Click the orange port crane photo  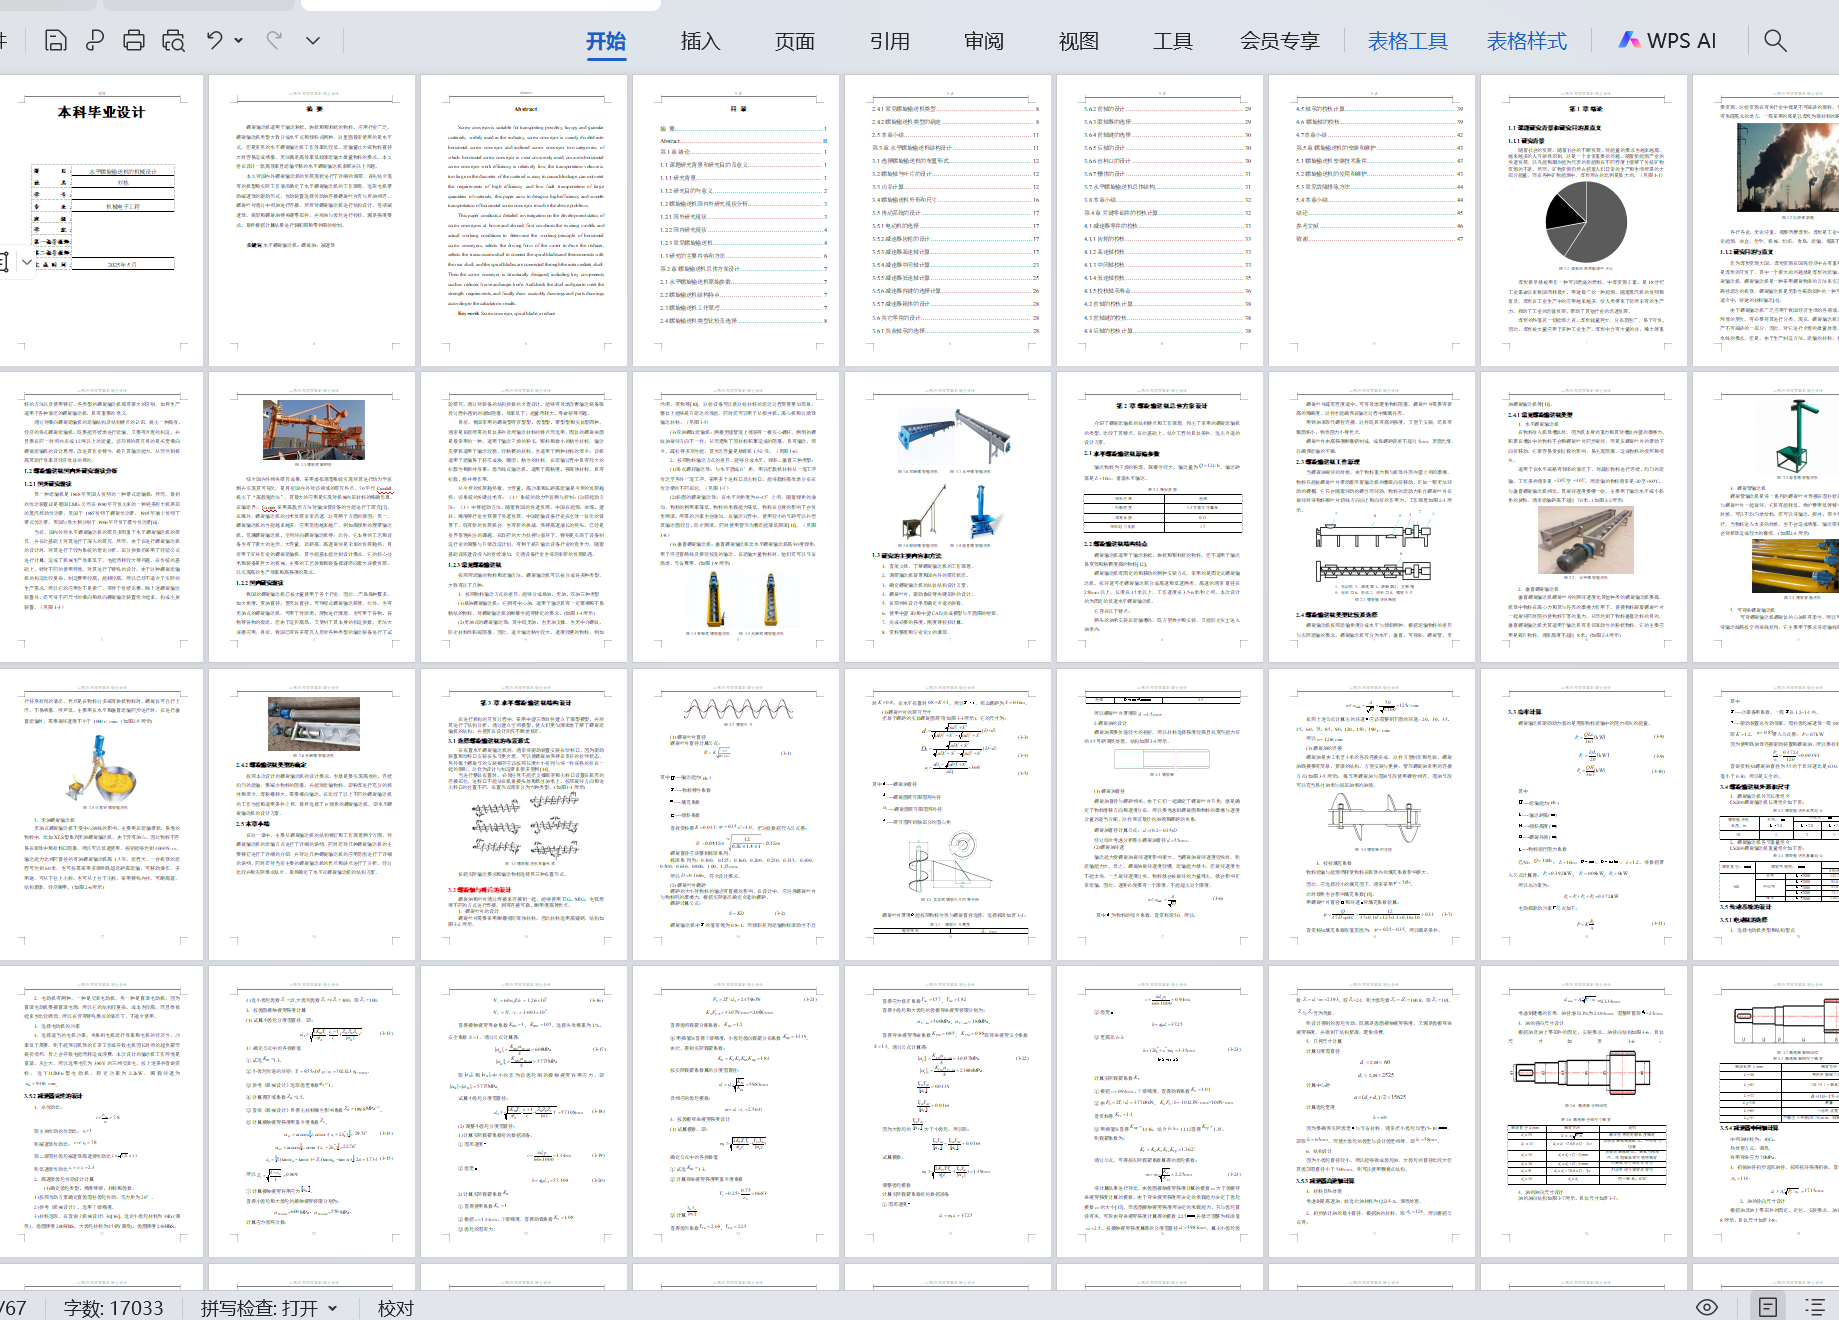314,429
